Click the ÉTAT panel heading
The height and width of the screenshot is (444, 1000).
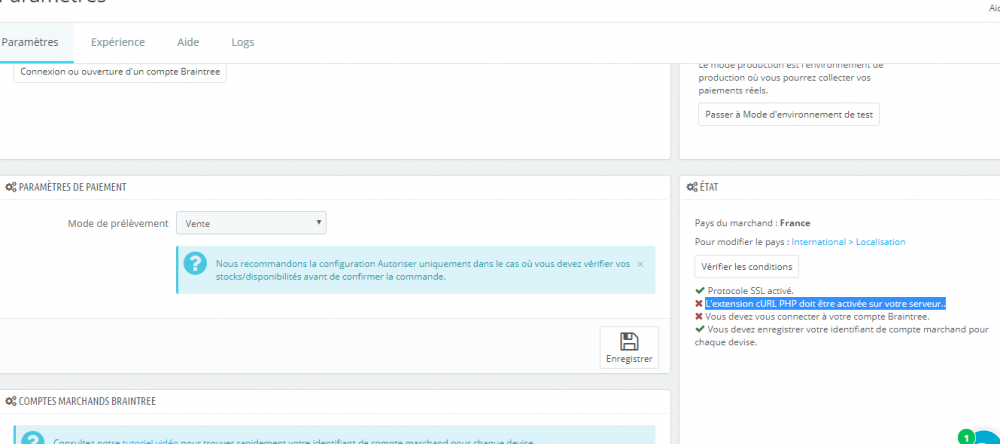pos(710,188)
